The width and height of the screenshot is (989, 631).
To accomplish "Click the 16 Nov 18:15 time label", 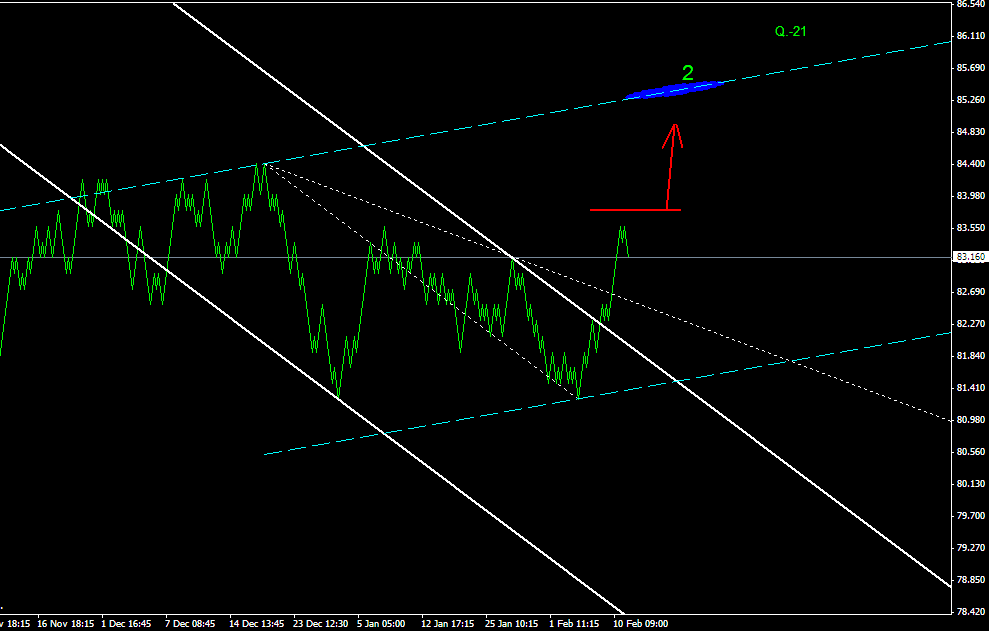I will pos(66,623).
